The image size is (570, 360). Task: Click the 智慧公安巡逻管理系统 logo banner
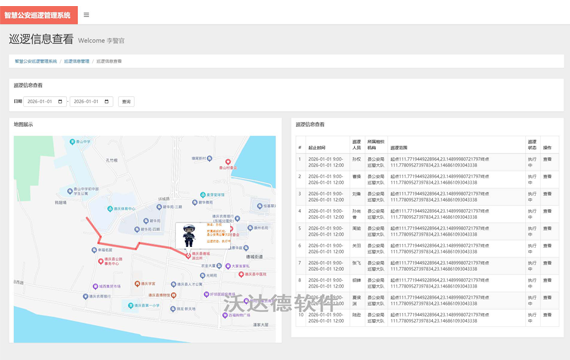(x=39, y=15)
